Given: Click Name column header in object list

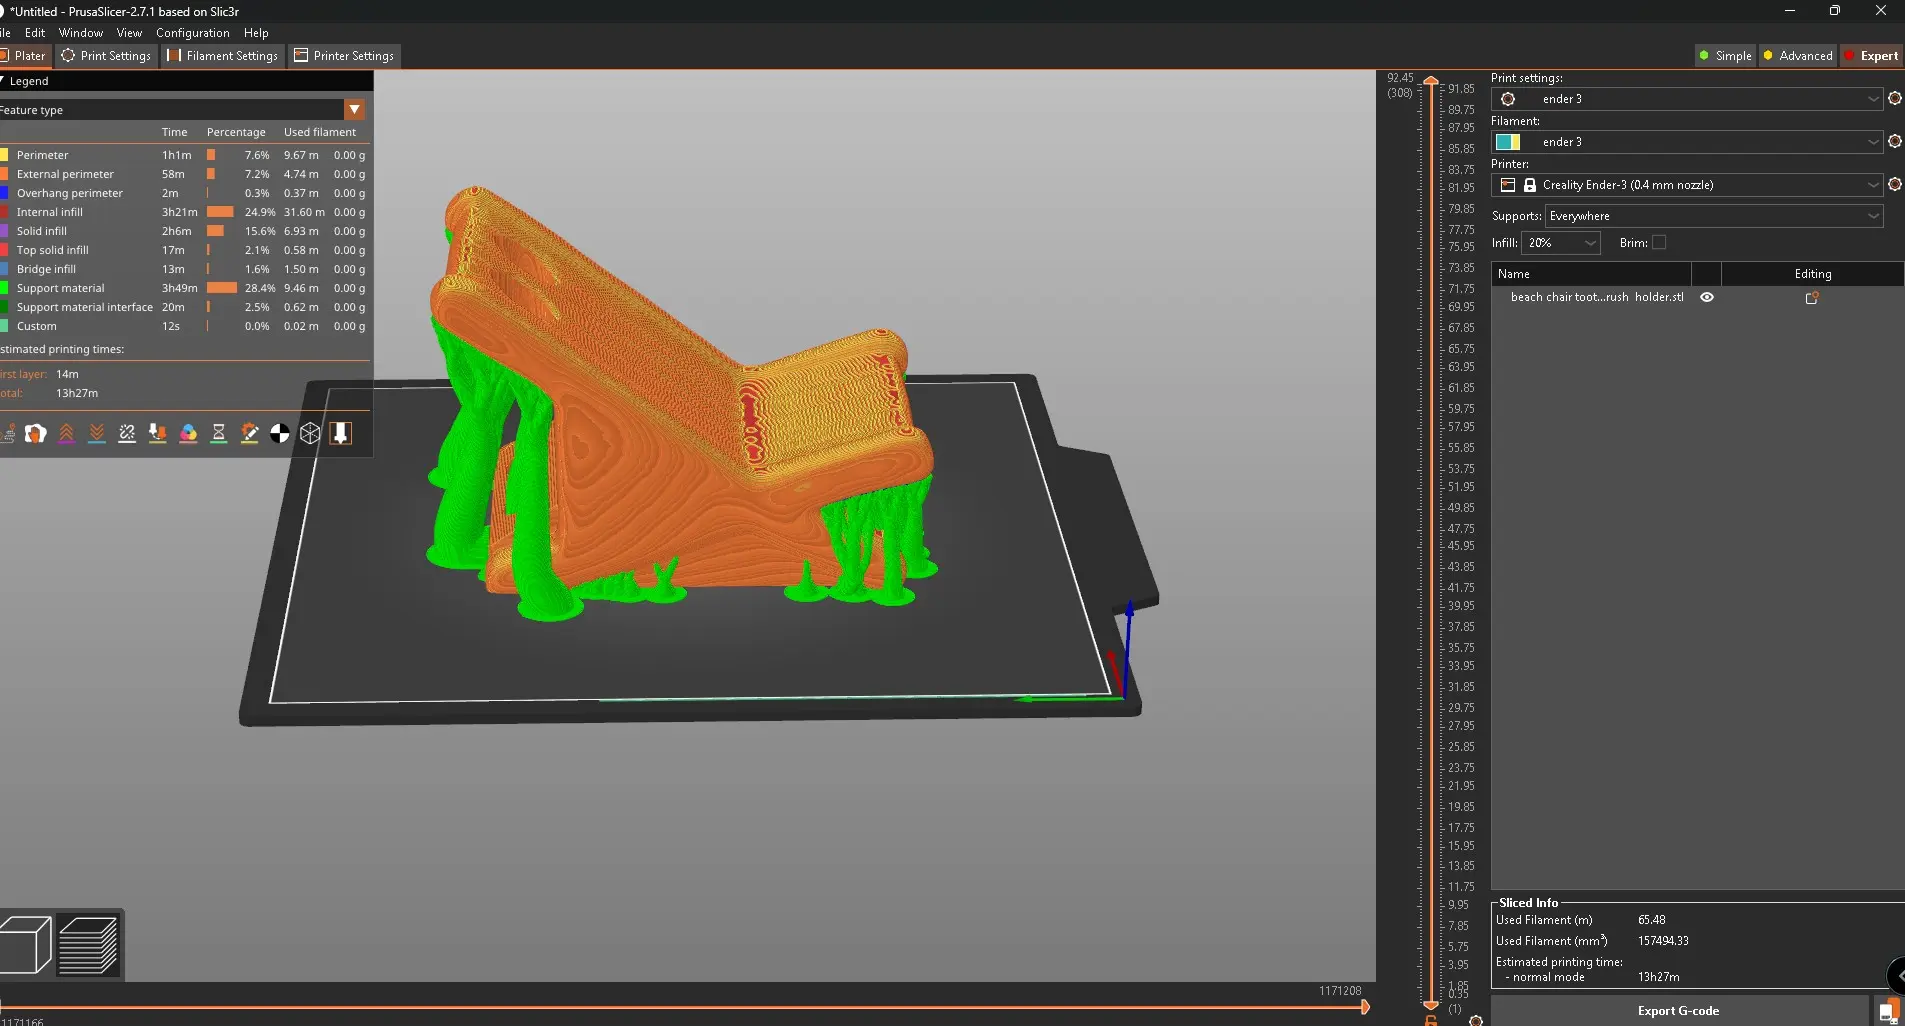Looking at the screenshot, I should 1591,274.
